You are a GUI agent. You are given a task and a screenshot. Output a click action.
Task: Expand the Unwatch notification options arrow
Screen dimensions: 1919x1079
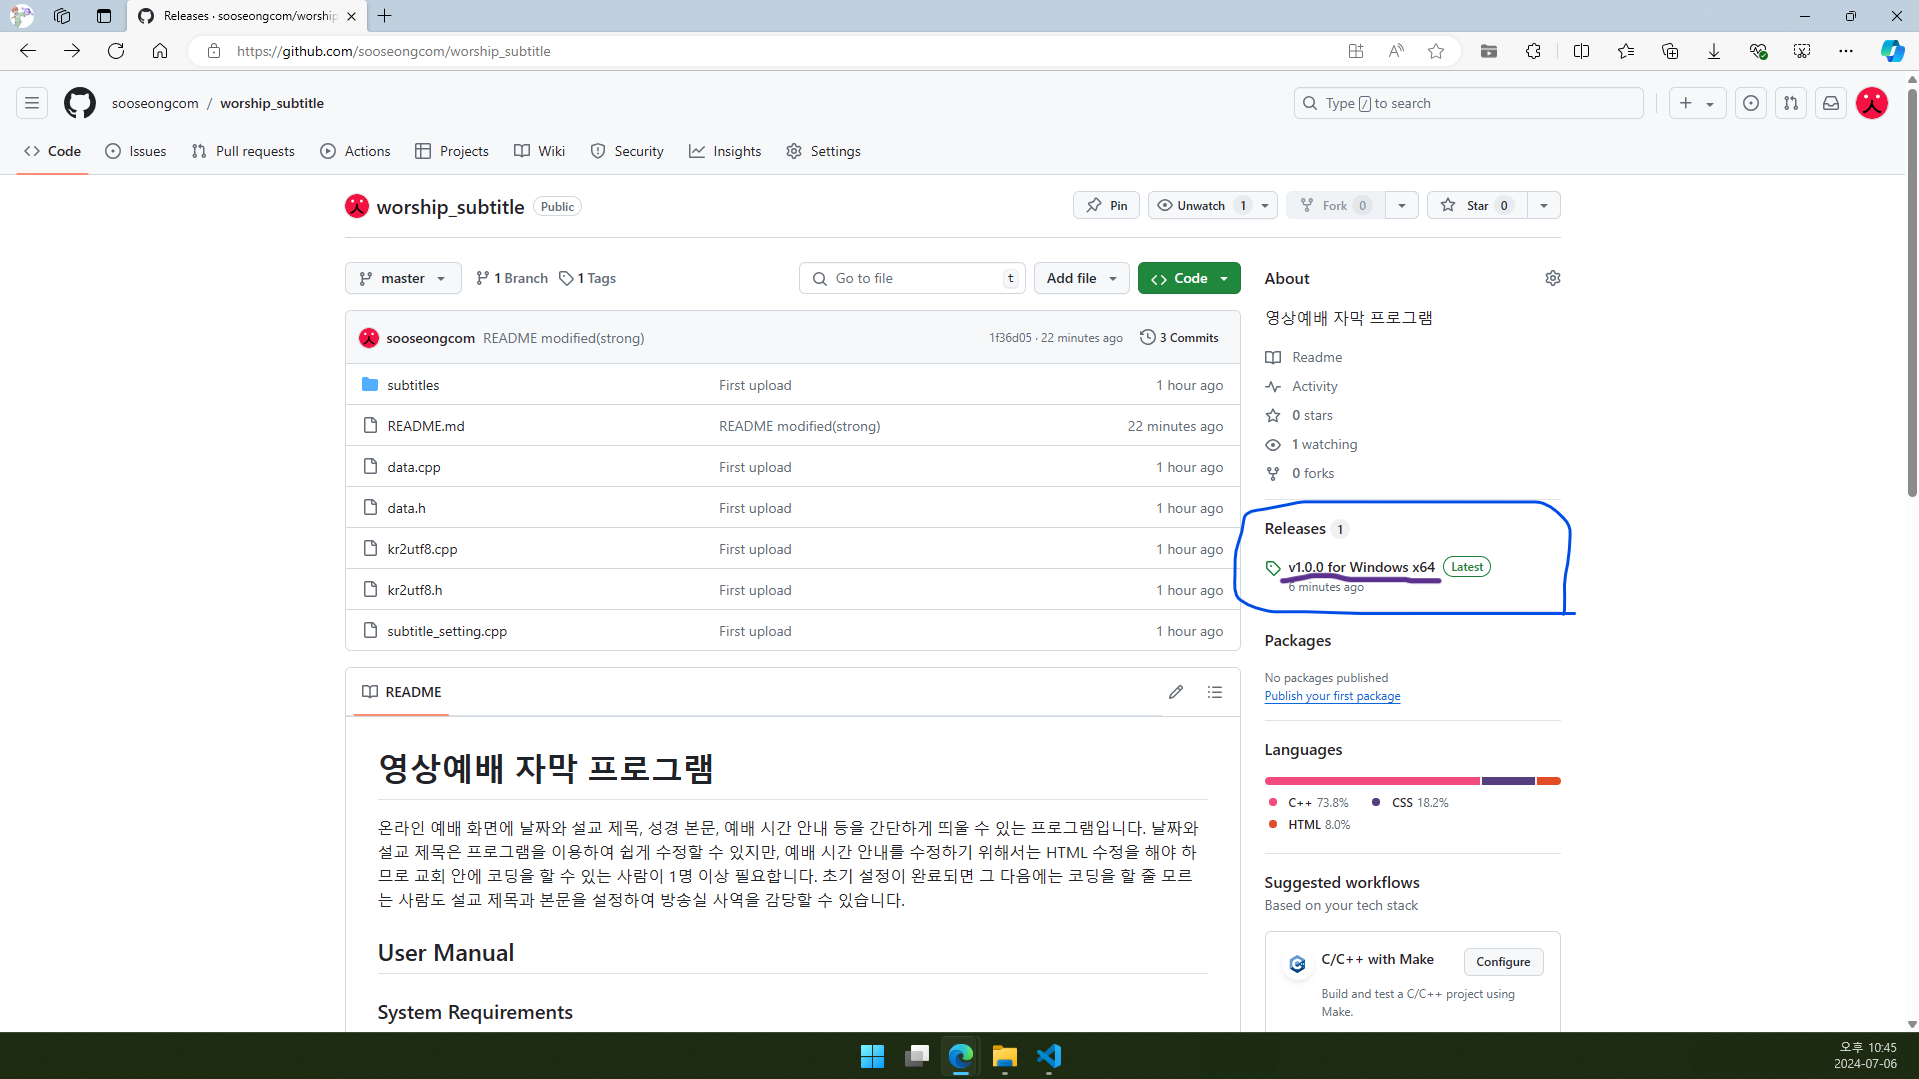1265,206
